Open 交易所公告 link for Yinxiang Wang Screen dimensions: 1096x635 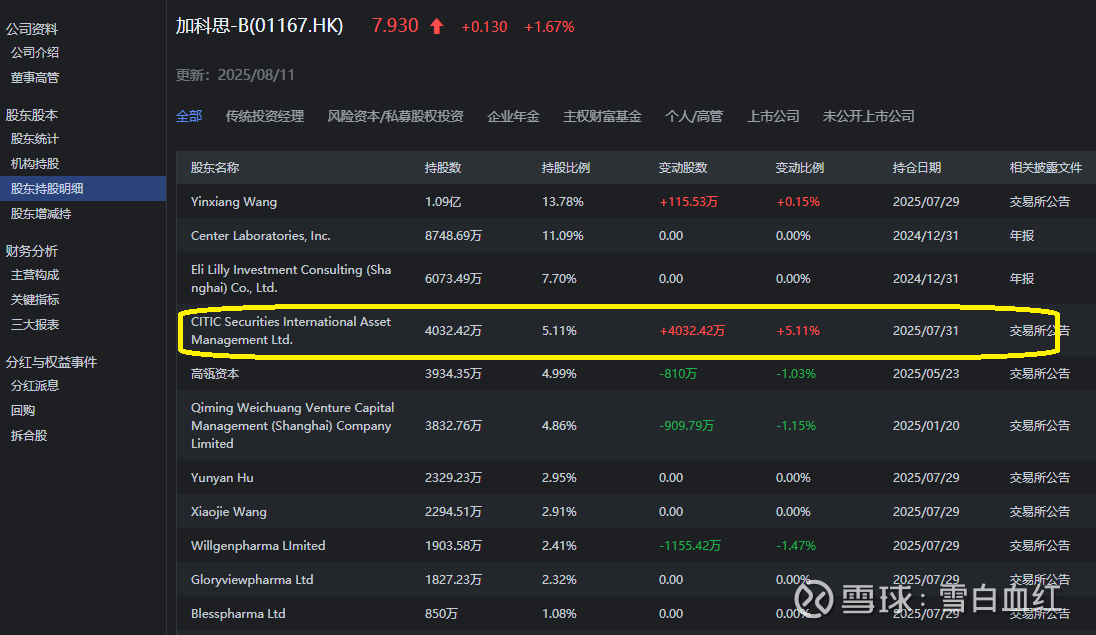[1039, 201]
